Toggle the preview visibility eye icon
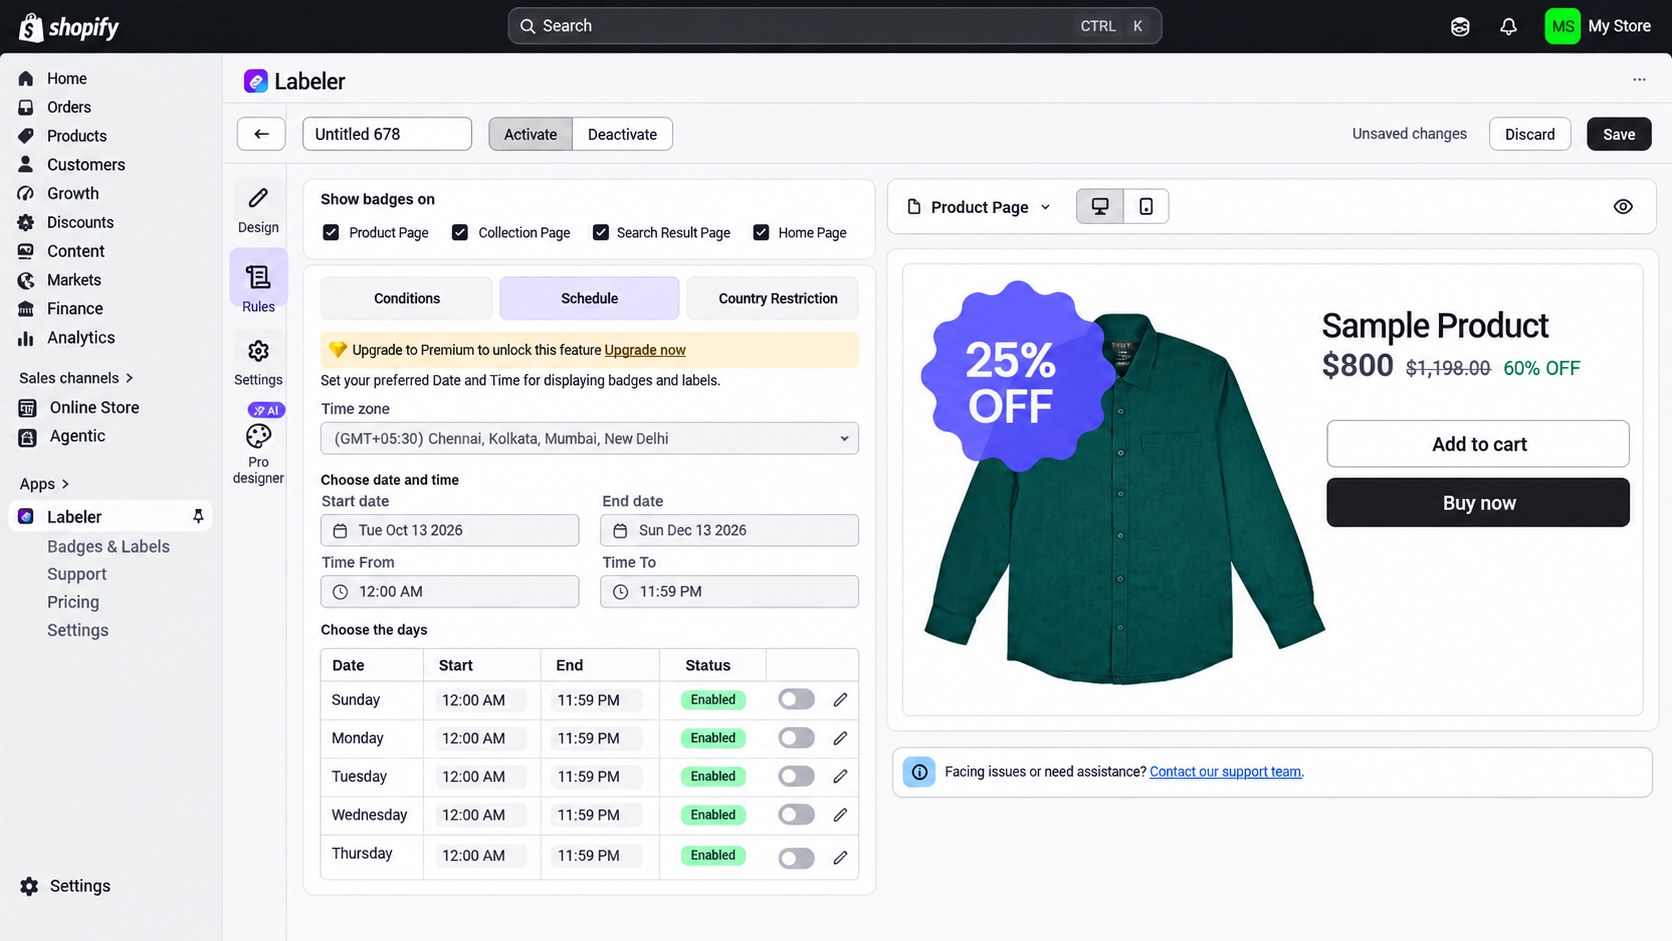The width and height of the screenshot is (1672, 941). (x=1623, y=207)
